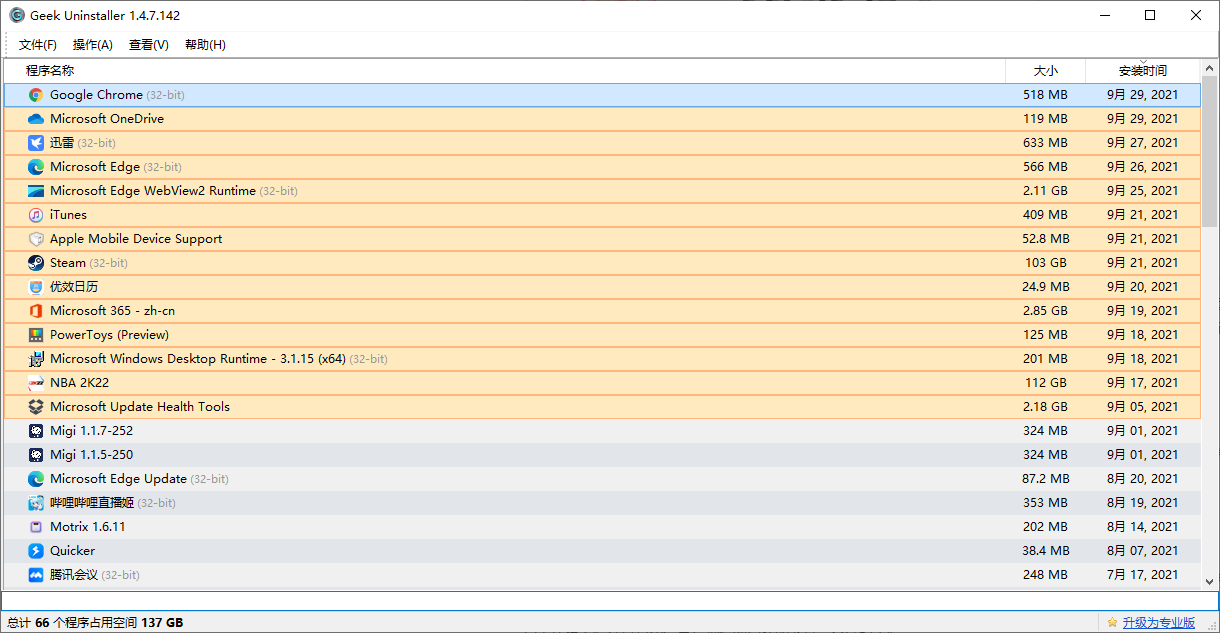The width and height of the screenshot is (1220, 633).
Task: Select the 腾讯会议 program name
Action: (x=74, y=575)
